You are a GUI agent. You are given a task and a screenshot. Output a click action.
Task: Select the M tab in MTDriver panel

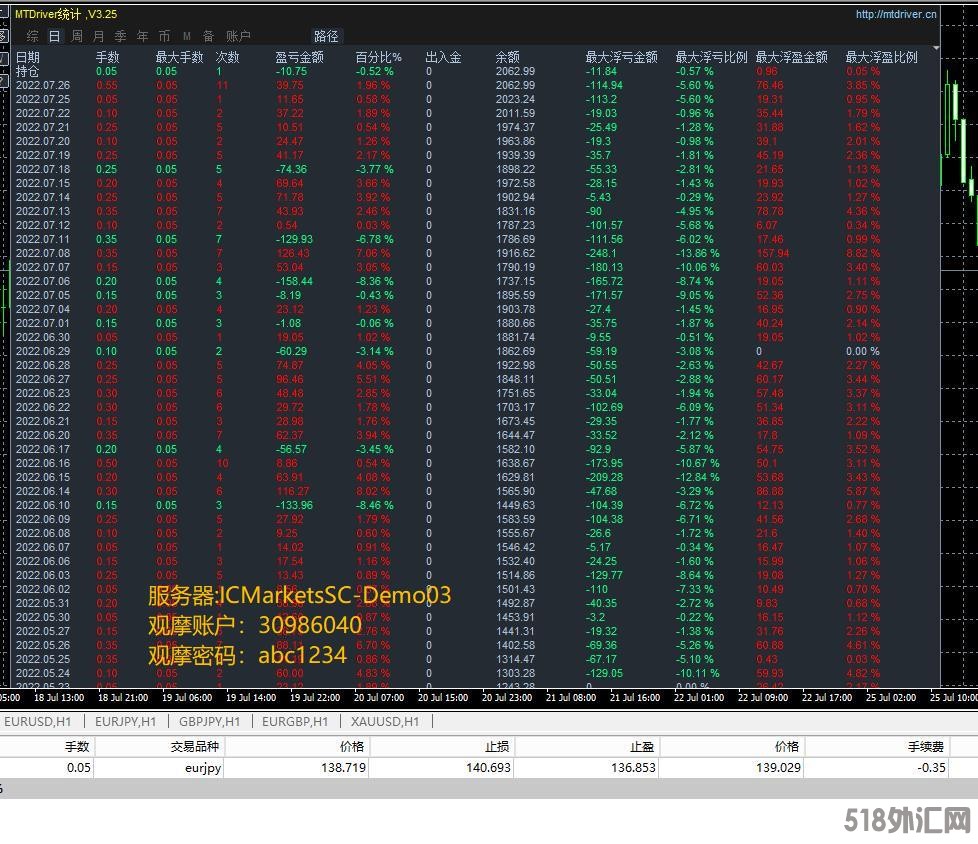coord(186,36)
